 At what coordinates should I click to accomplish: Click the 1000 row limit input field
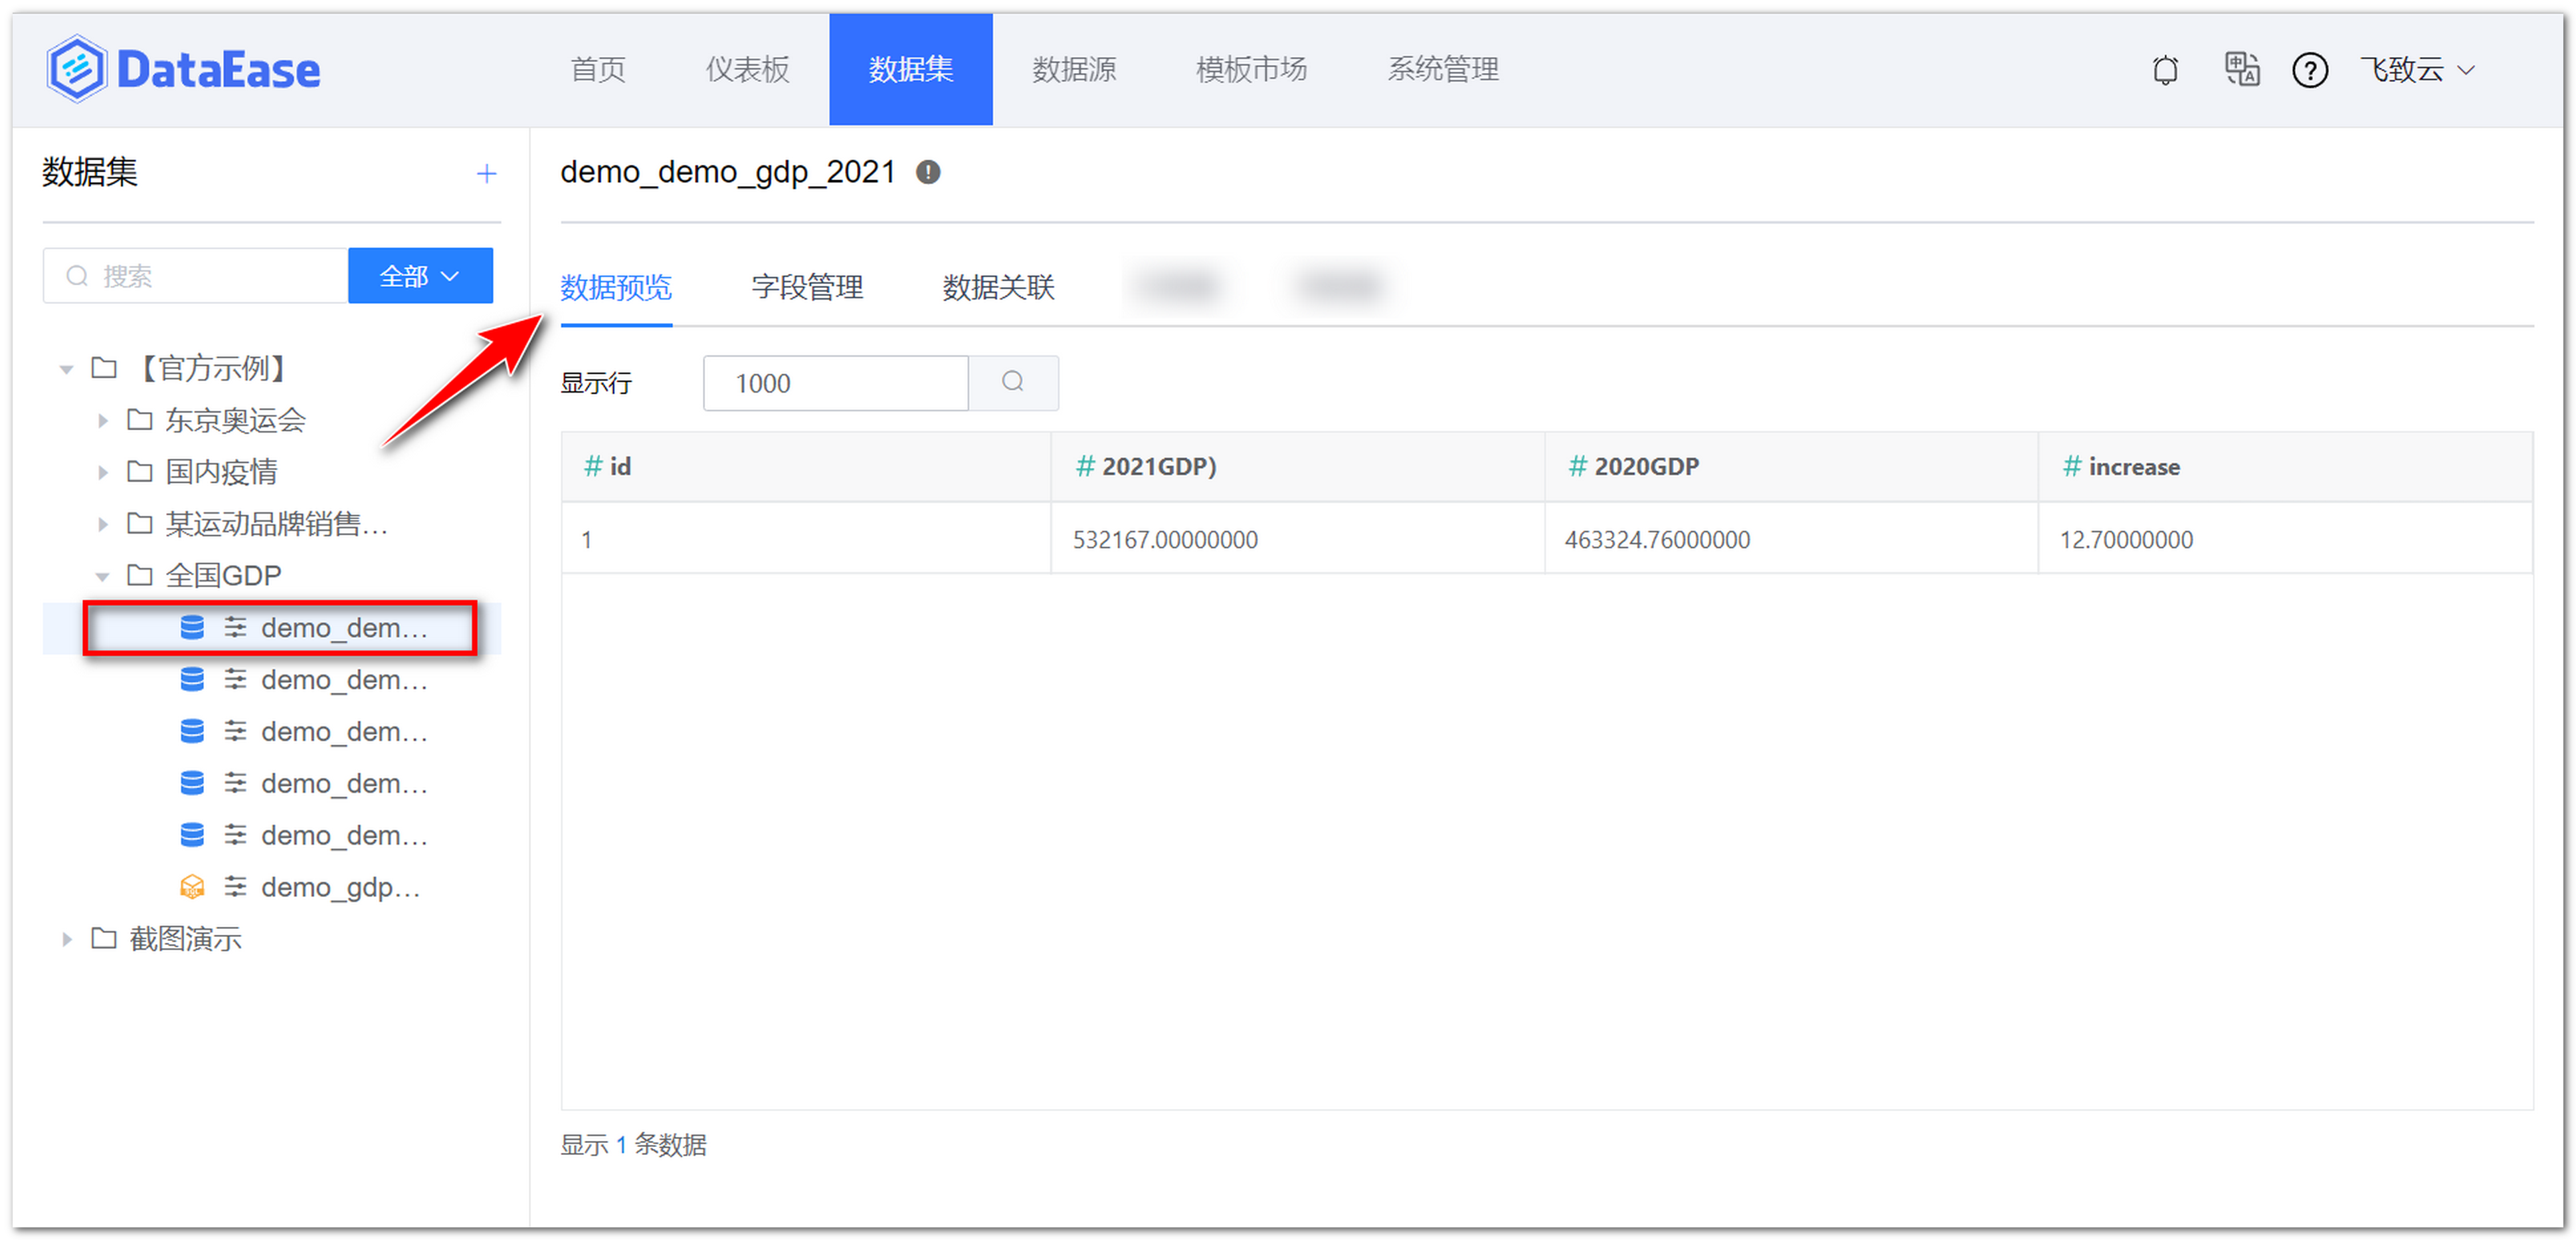point(835,383)
